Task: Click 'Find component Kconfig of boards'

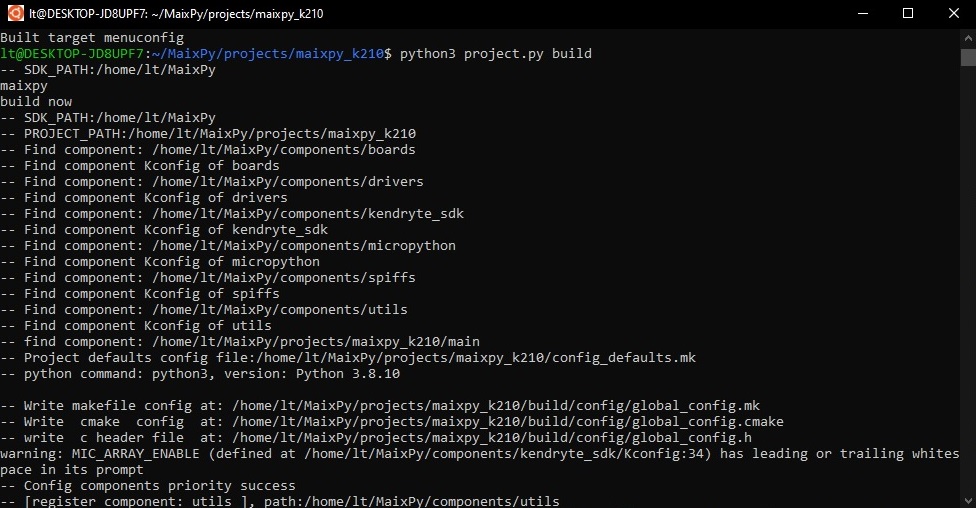Action: 151,166
